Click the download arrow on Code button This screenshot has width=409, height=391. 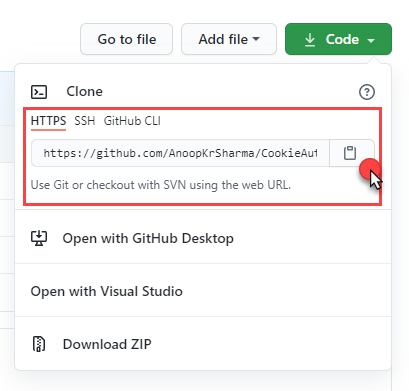coord(310,40)
